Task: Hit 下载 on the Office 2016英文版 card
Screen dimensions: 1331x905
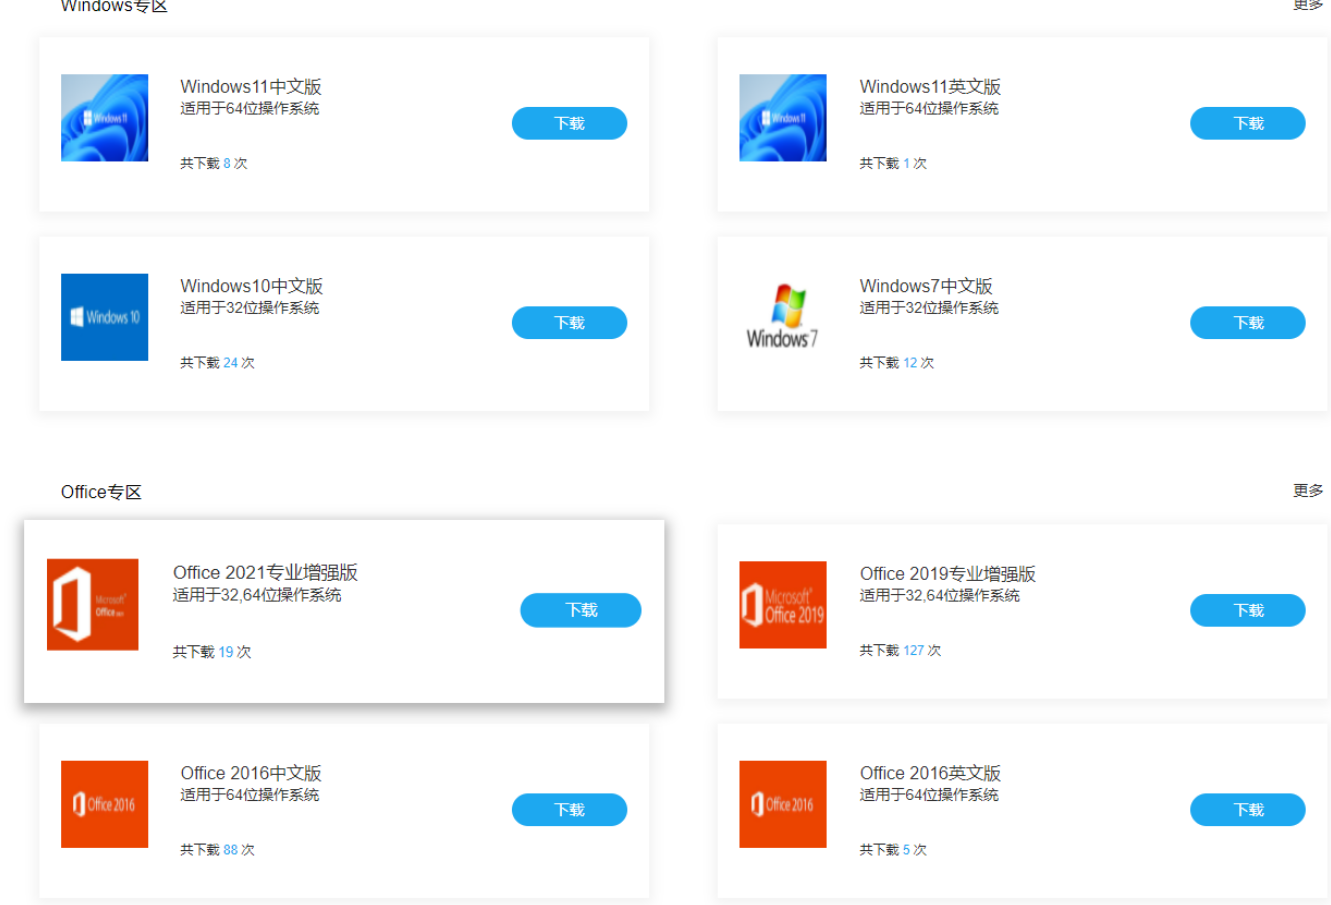Action: [1248, 810]
